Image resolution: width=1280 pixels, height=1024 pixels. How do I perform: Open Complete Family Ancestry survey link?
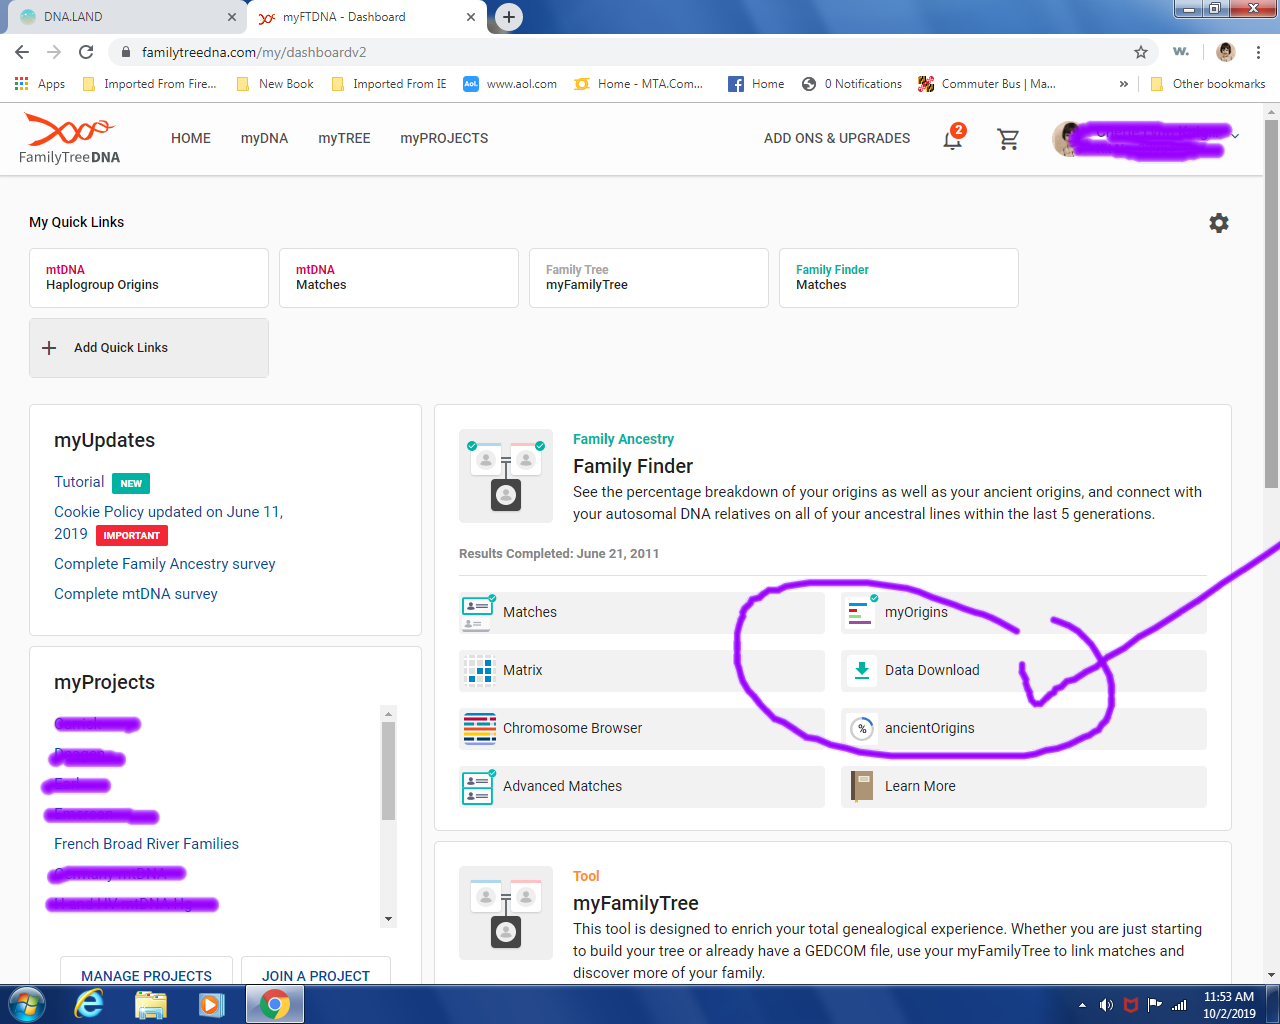click(x=165, y=564)
